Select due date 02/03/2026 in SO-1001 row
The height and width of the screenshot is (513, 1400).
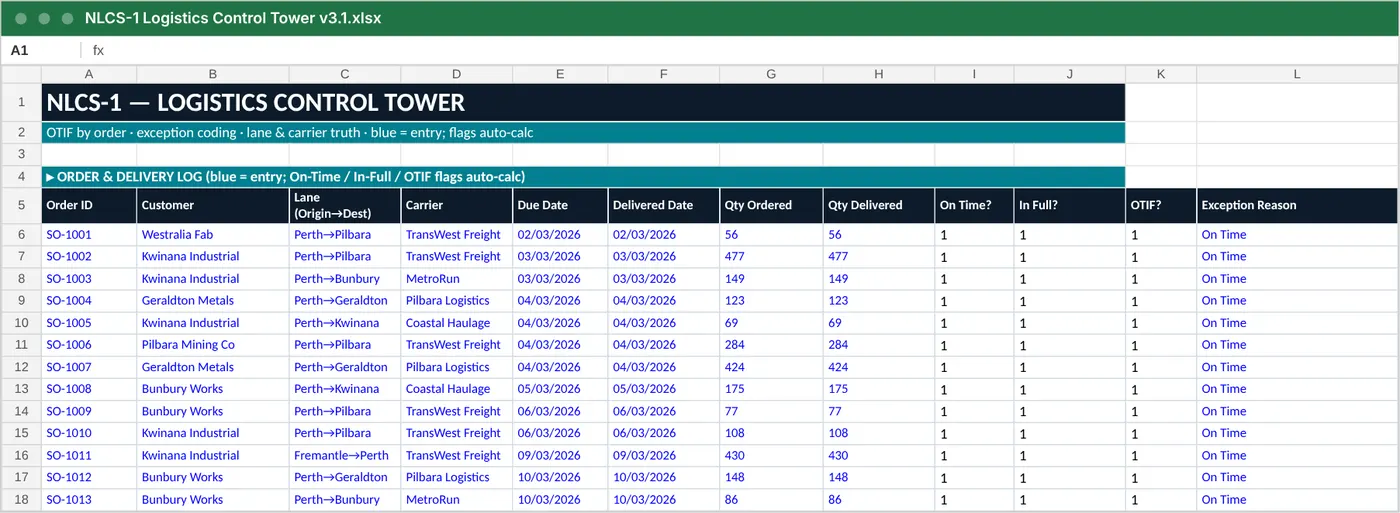[x=560, y=234]
